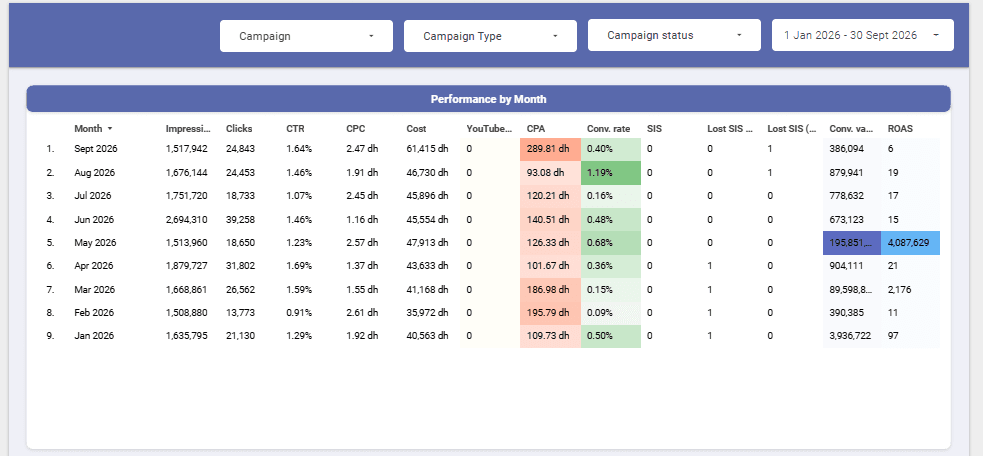983x456 pixels.
Task: Open the Campaign status filter dropdown
Action: (x=674, y=35)
